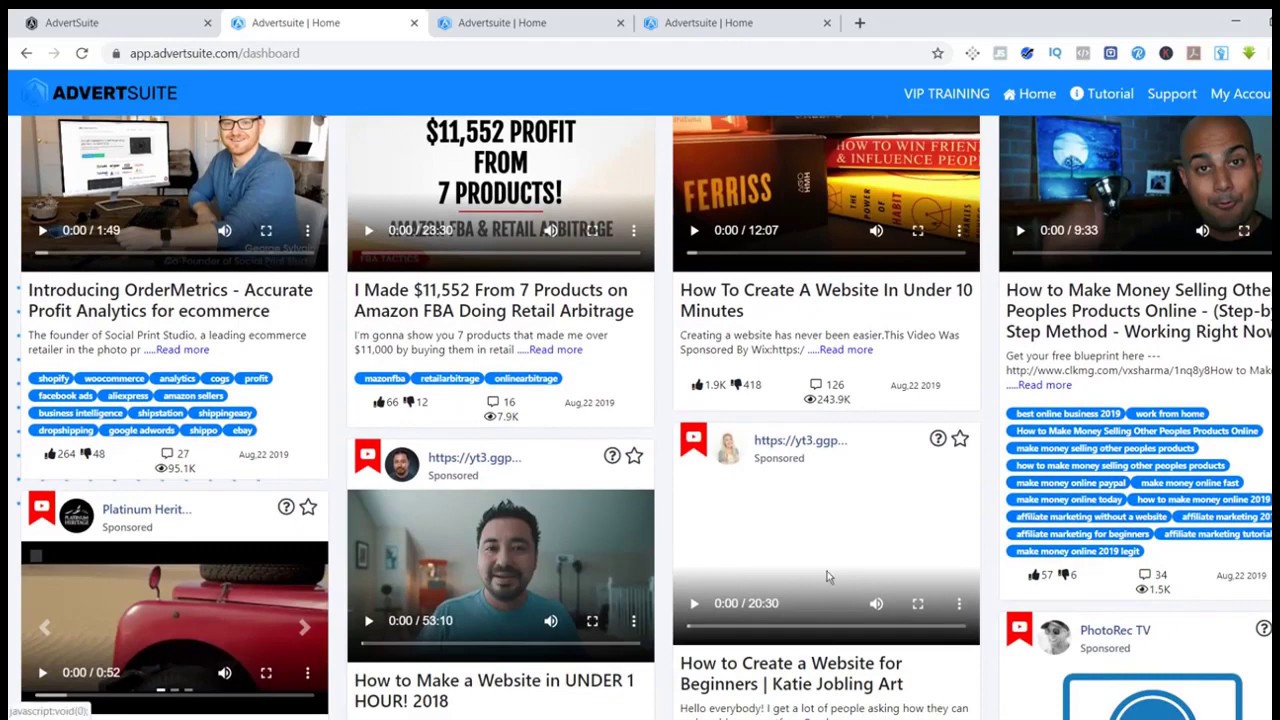Screen dimensions: 1280x720
Task: Select the retailarbitrage tag
Action: [x=449, y=379]
